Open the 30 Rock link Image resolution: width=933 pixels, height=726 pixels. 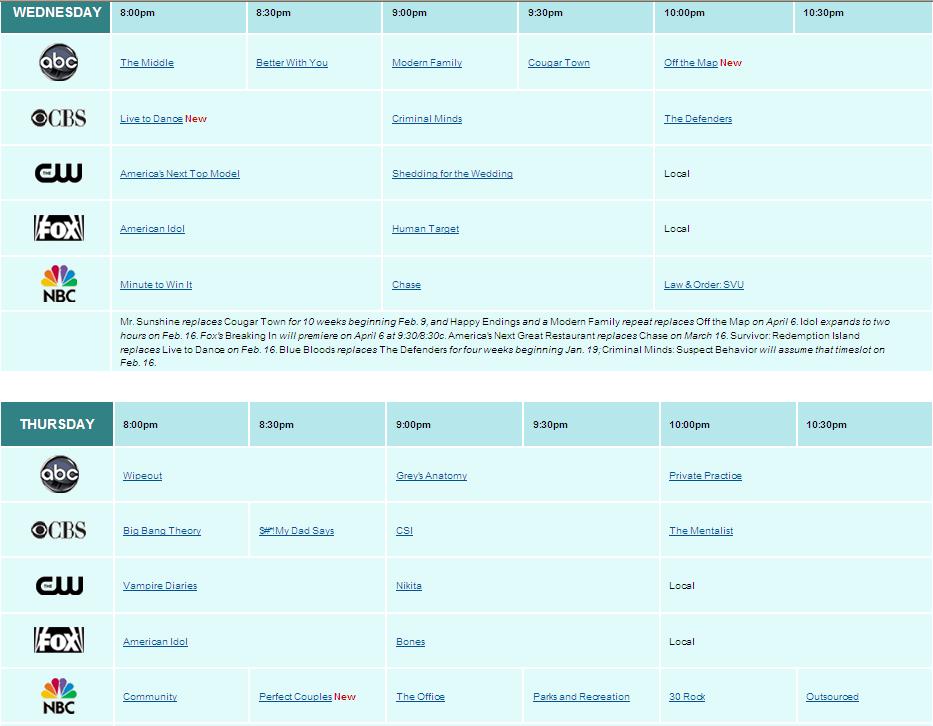pos(687,696)
